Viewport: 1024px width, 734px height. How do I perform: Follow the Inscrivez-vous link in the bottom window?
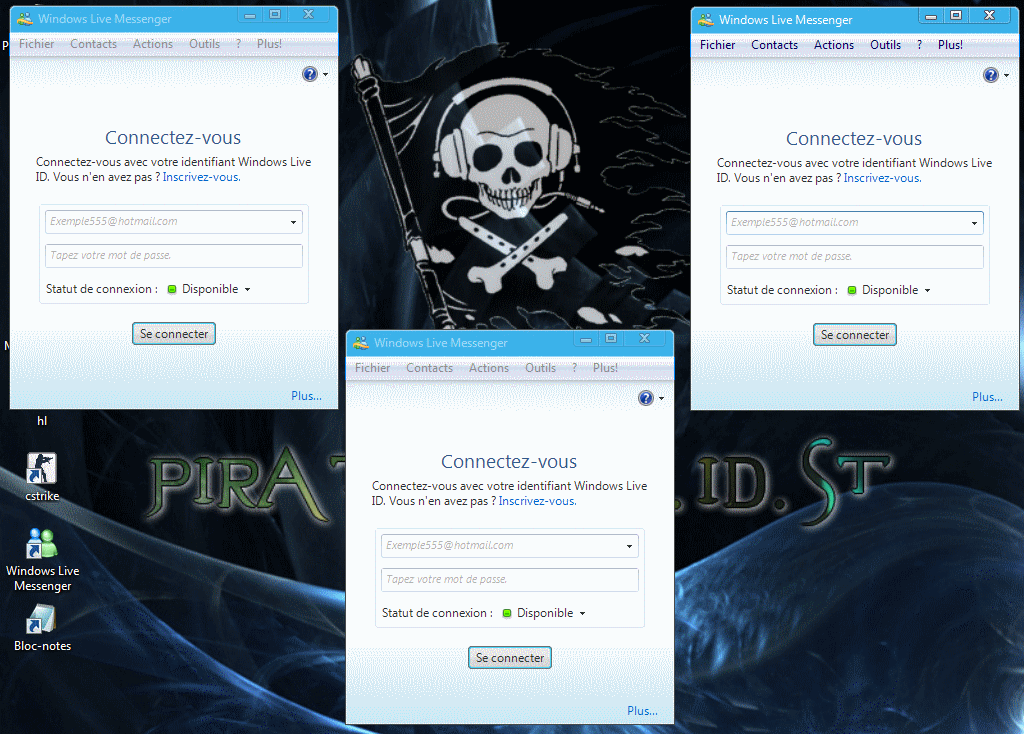pyautogui.click(x=538, y=501)
